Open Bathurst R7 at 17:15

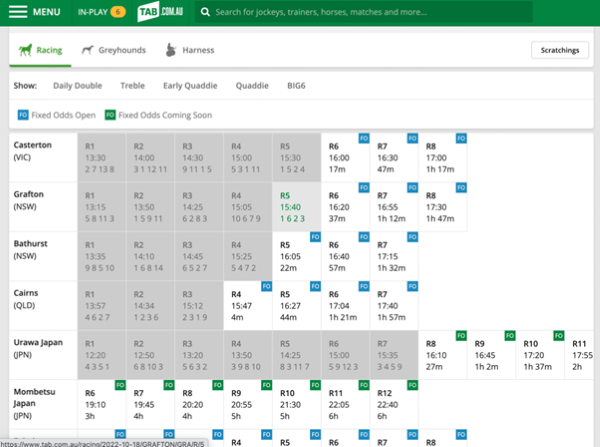[394, 256]
